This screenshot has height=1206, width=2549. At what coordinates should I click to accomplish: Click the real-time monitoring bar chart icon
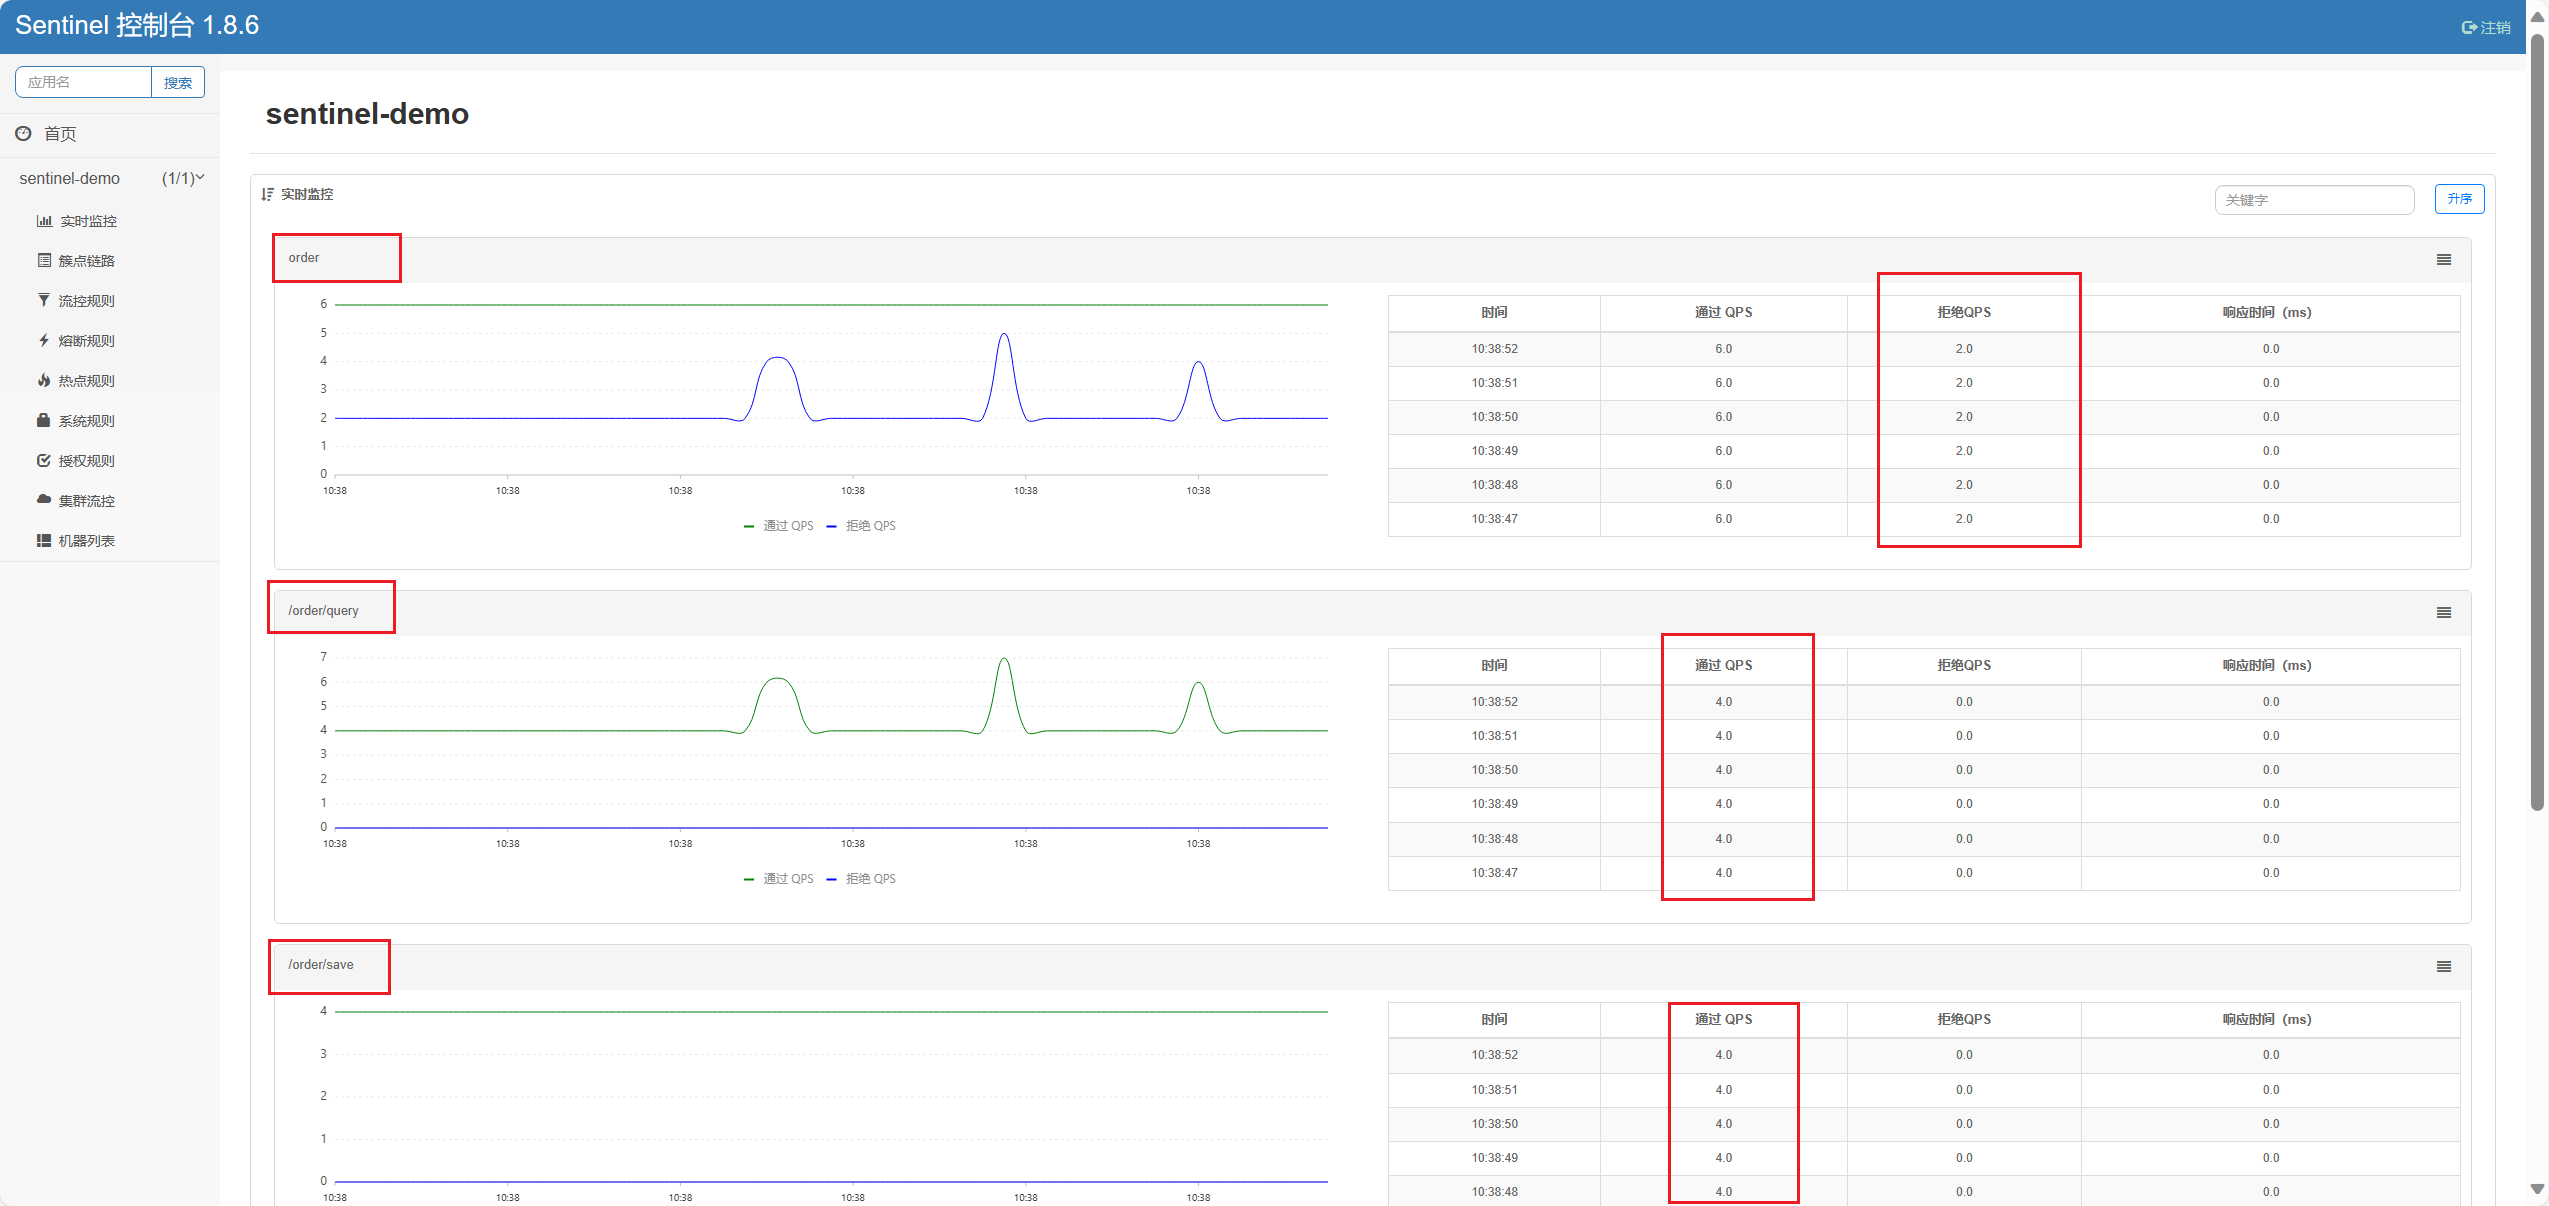pos(44,221)
